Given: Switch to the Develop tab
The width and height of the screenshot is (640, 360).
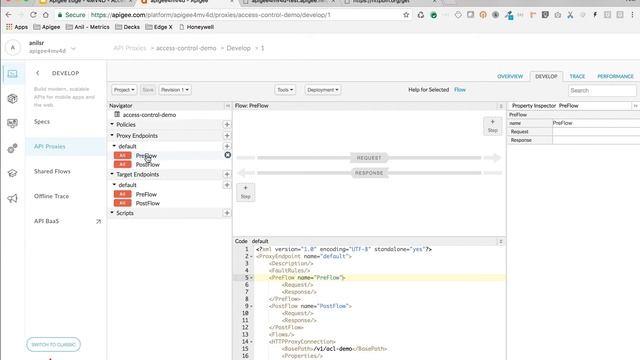Looking at the screenshot, I should coord(546,76).
